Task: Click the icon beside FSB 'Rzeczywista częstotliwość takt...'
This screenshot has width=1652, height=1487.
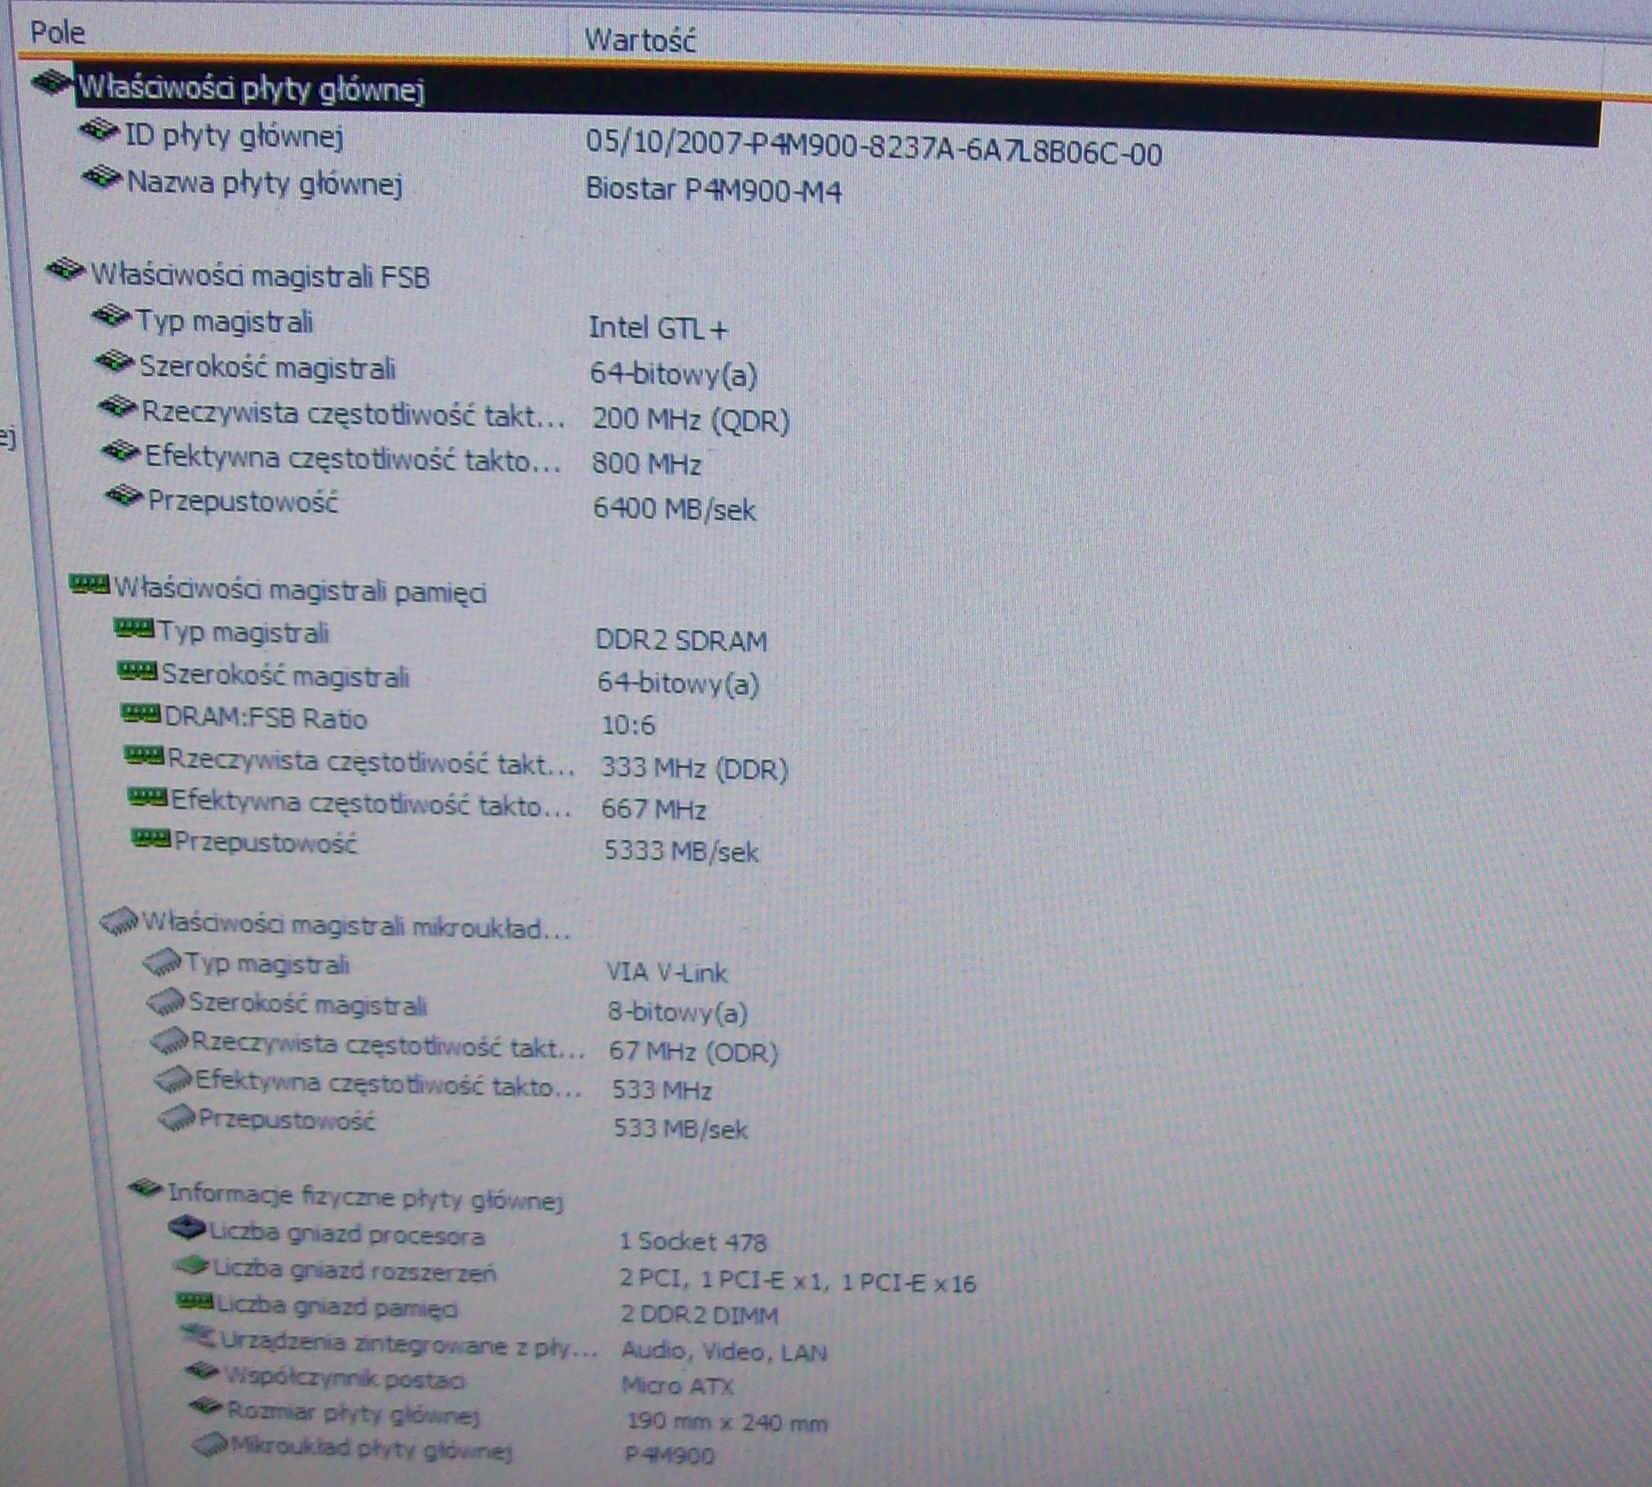Action: (117, 406)
